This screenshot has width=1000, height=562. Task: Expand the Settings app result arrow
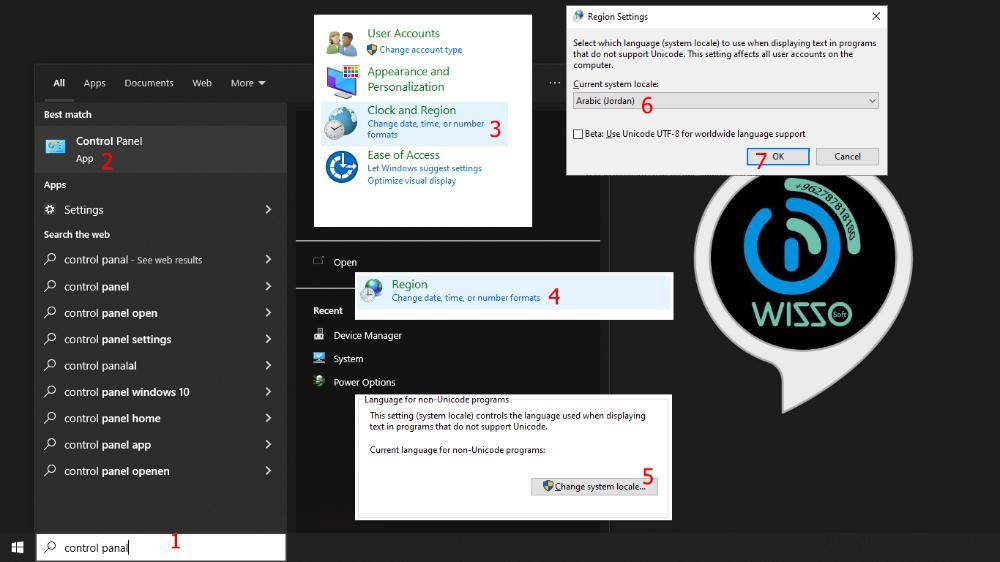(x=268, y=210)
